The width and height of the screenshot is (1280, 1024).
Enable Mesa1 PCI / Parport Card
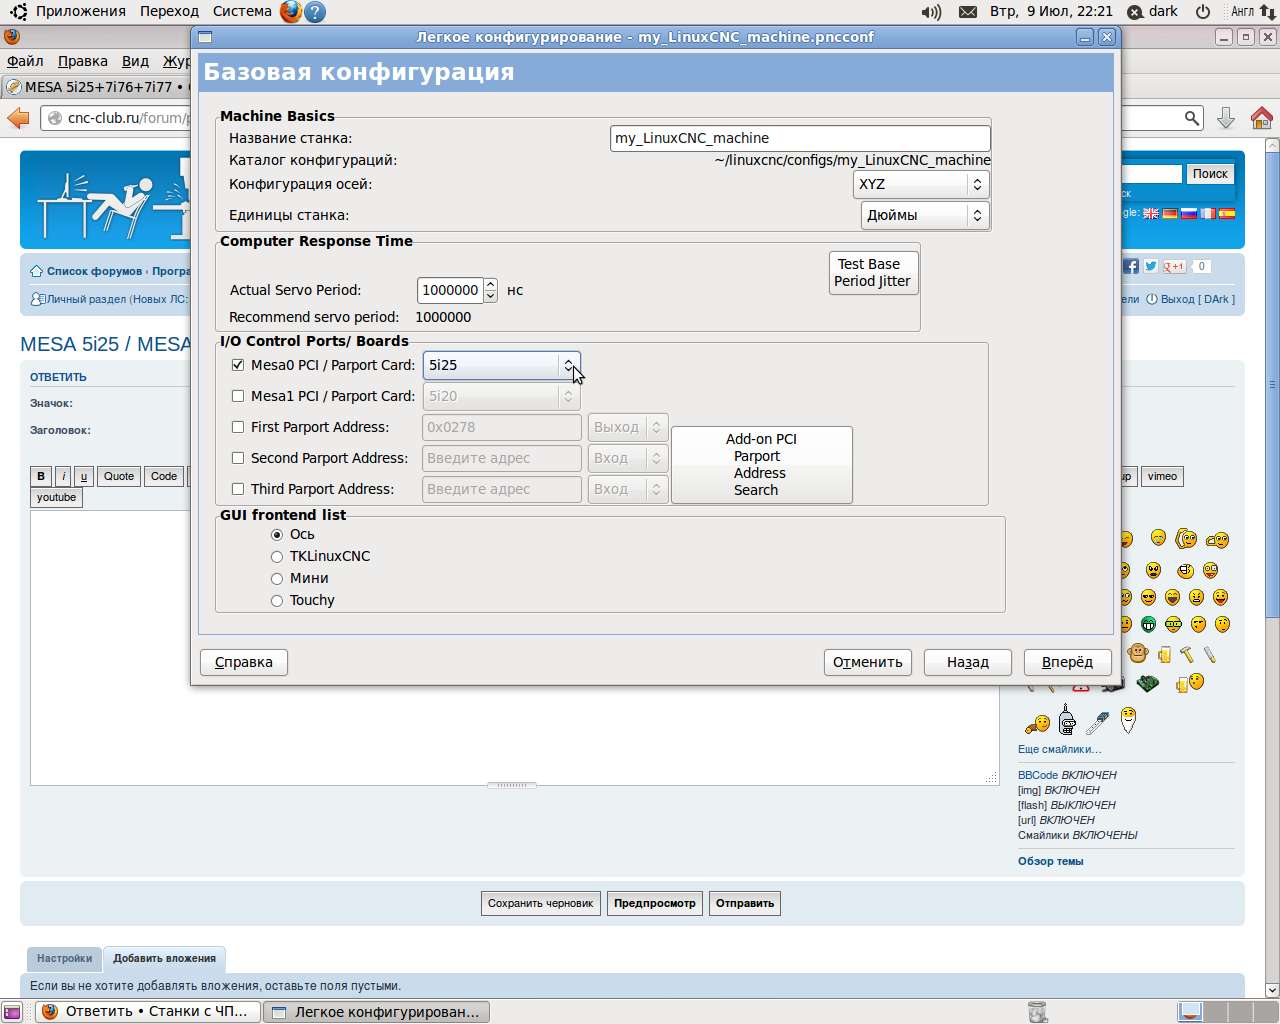coord(238,396)
